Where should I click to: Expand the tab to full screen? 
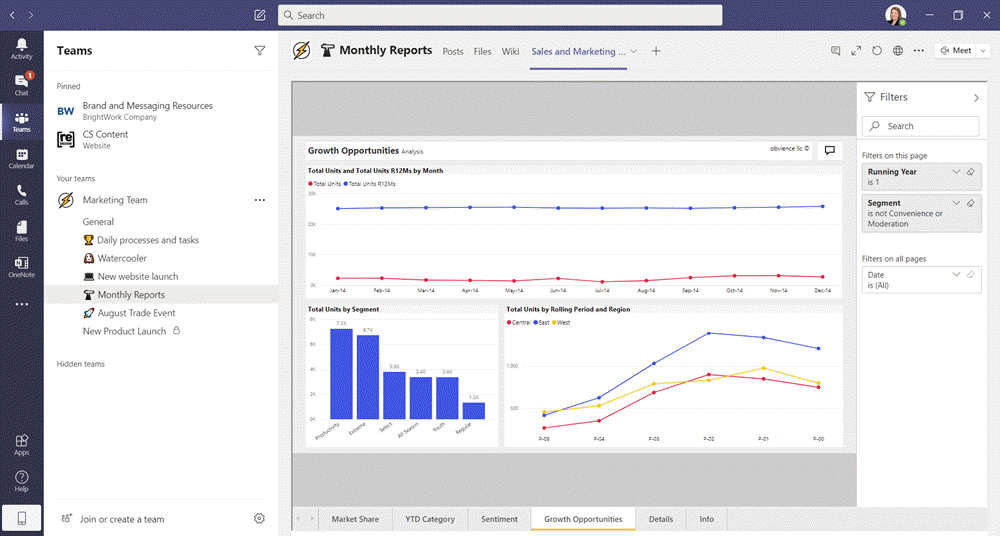[856, 51]
